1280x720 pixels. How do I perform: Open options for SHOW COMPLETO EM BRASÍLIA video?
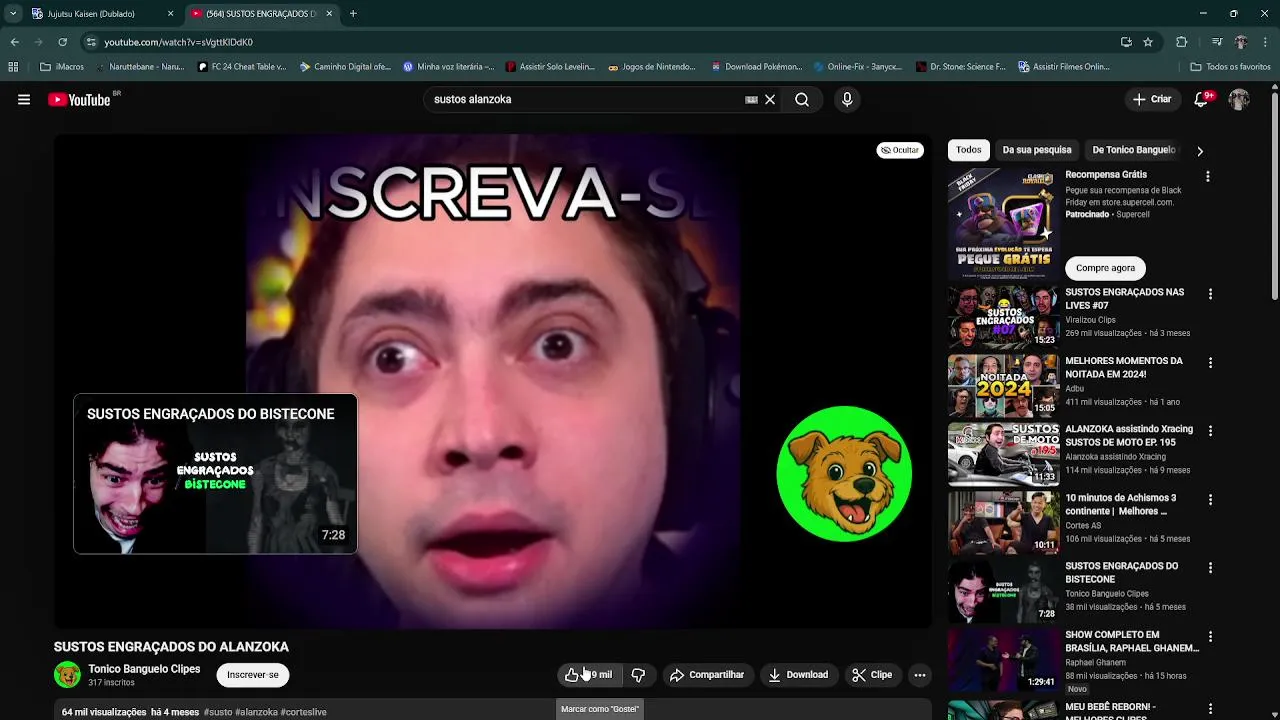[x=1210, y=636]
